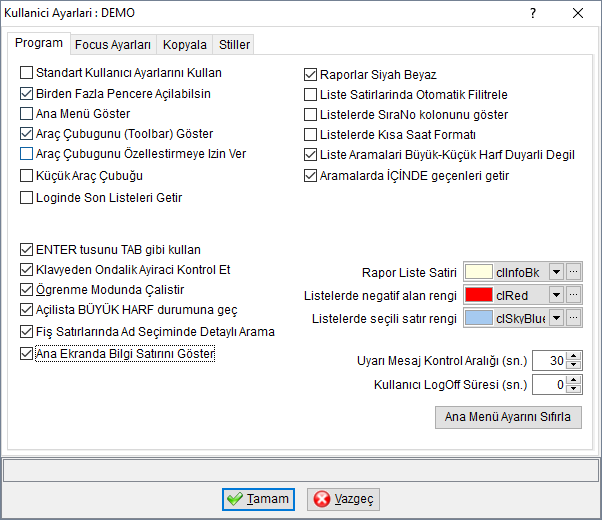Toggle Ana Menü Göster checkbox
602x520 pixels.
(26, 114)
